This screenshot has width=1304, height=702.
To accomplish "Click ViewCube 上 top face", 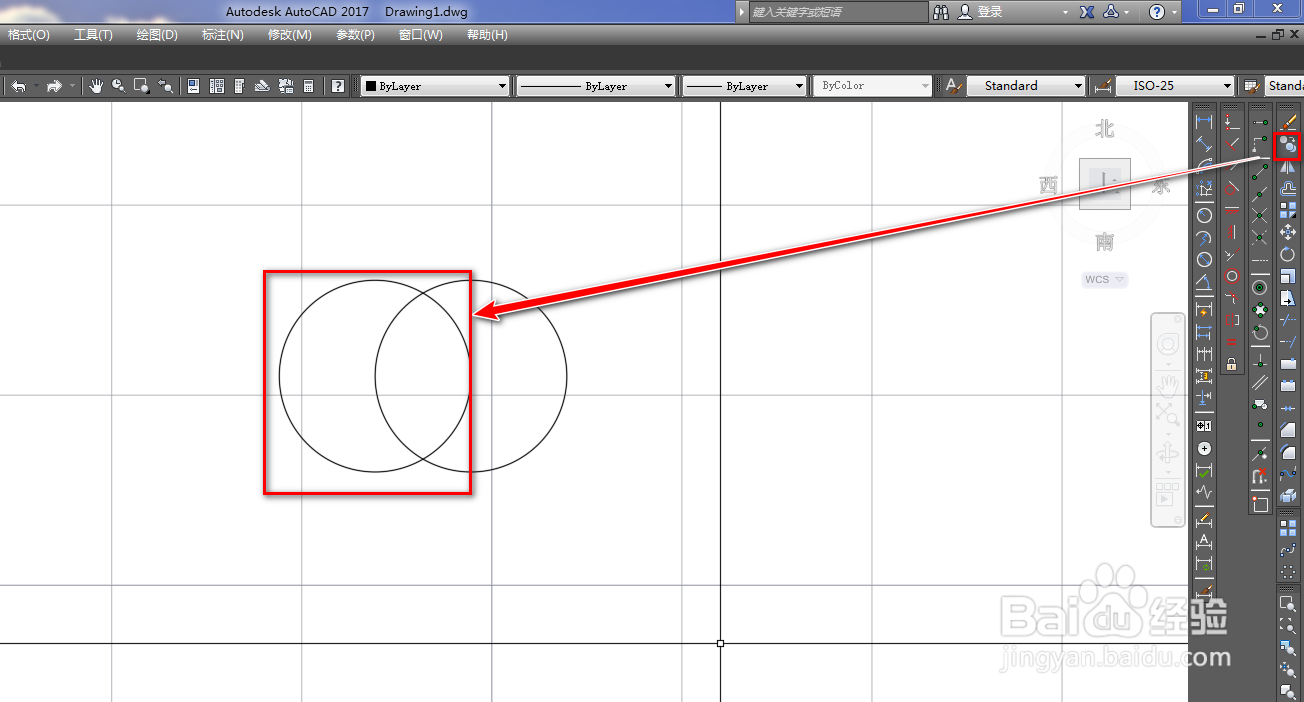I will (x=1105, y=183).
